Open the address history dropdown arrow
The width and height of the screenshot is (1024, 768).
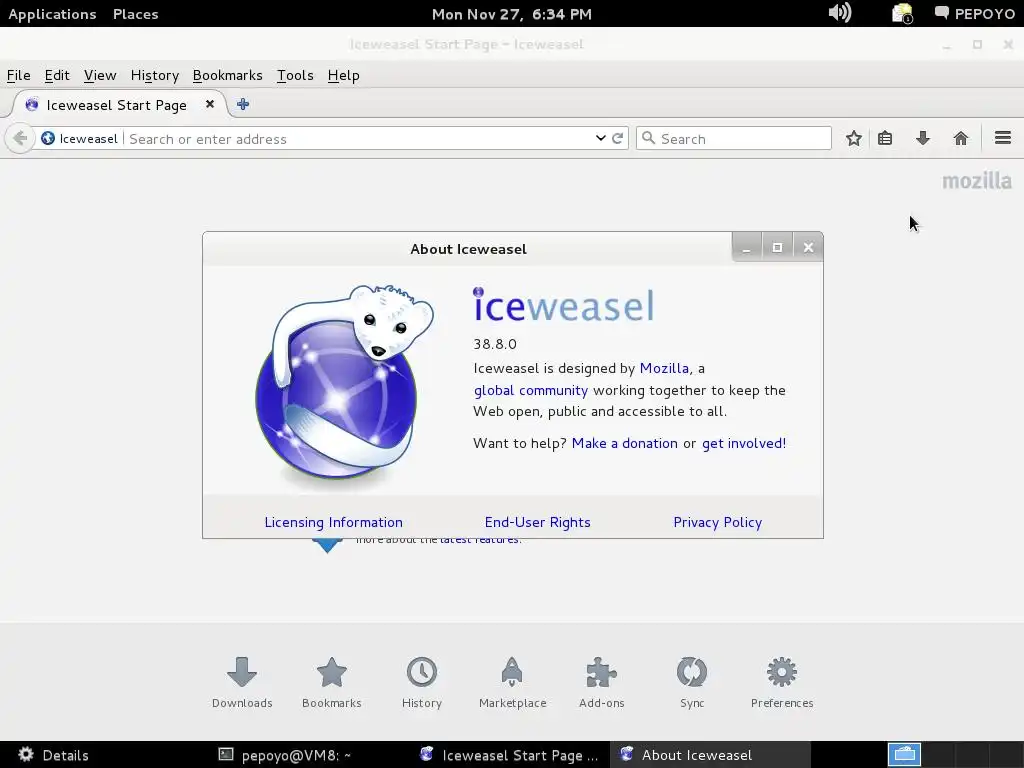click(601, 138)
